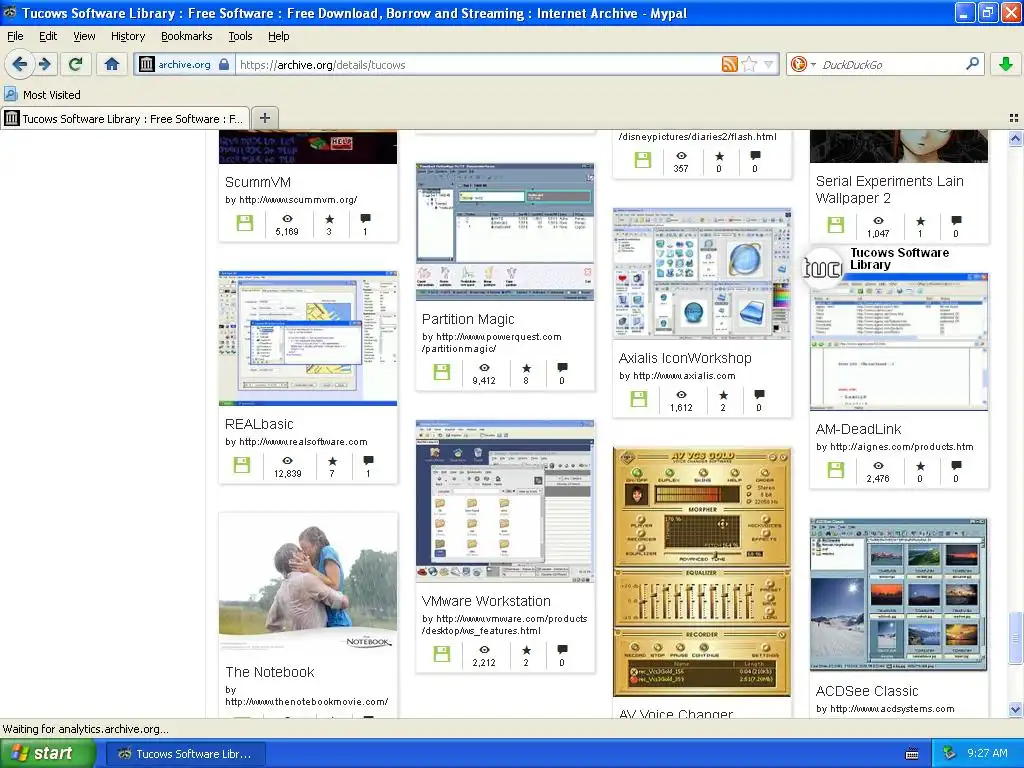The height and width of the screenshot is (768, 1024).
Task: Click the Axialis IconWorkshop floppy icon
Action: 639,399
